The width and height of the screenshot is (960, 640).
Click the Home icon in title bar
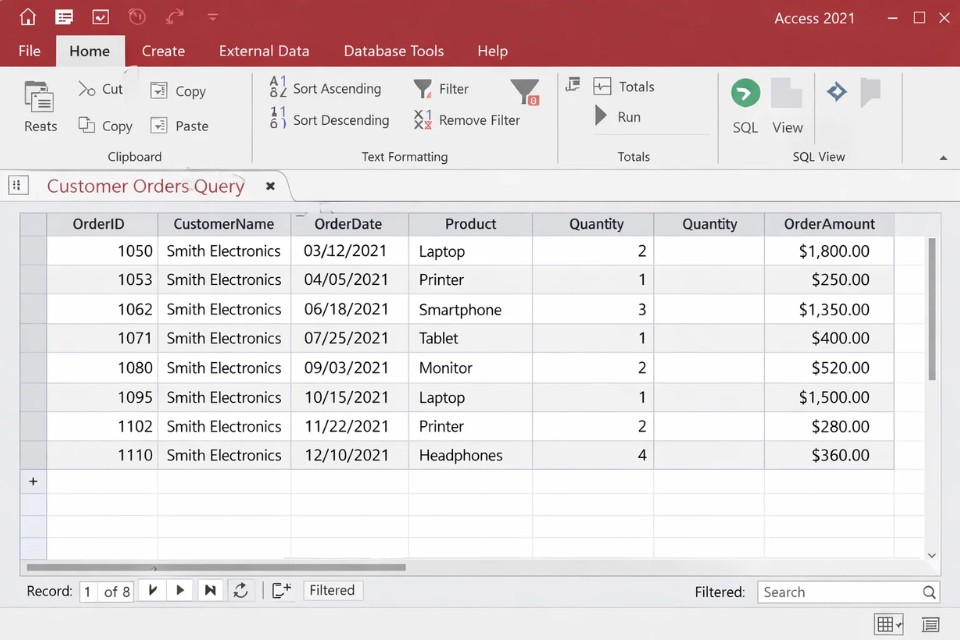coord(28,17)
